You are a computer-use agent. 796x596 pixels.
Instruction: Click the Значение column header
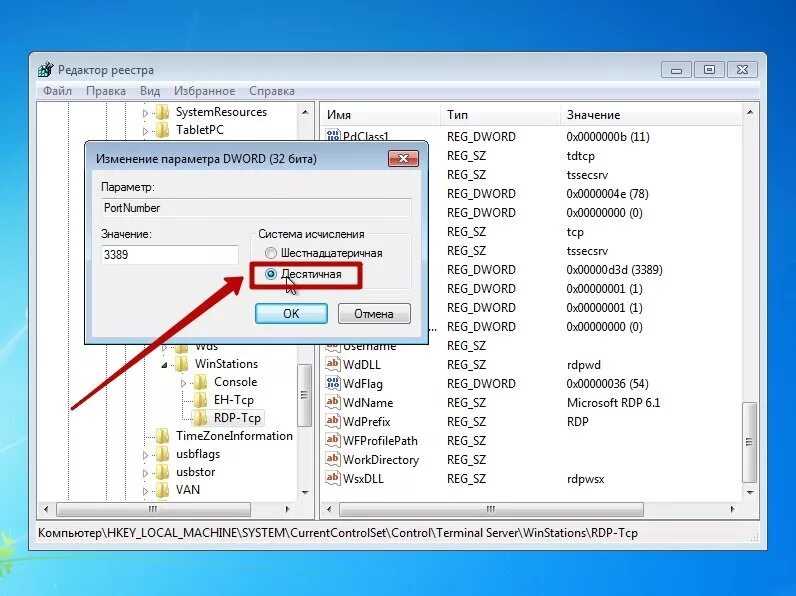point(651,115)
